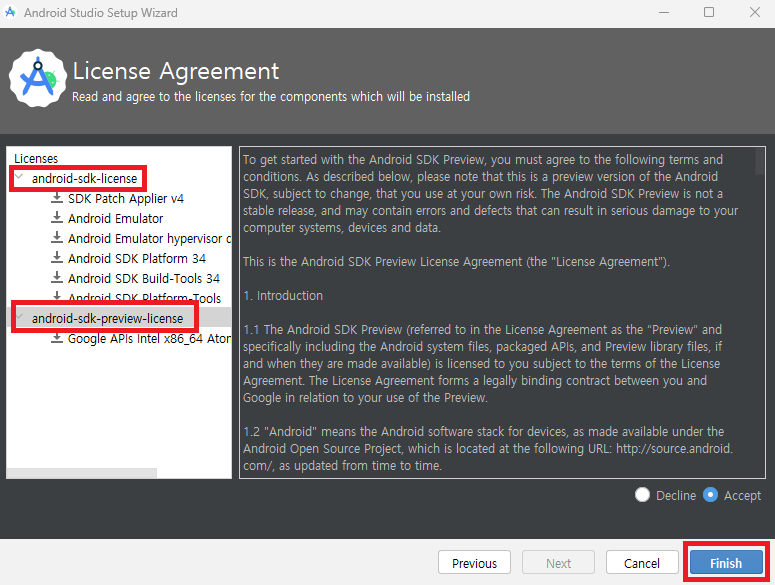This screenshot has height=585, width=775.
Task: Click the Android Studio title bar icon
Action: (10, 12)
